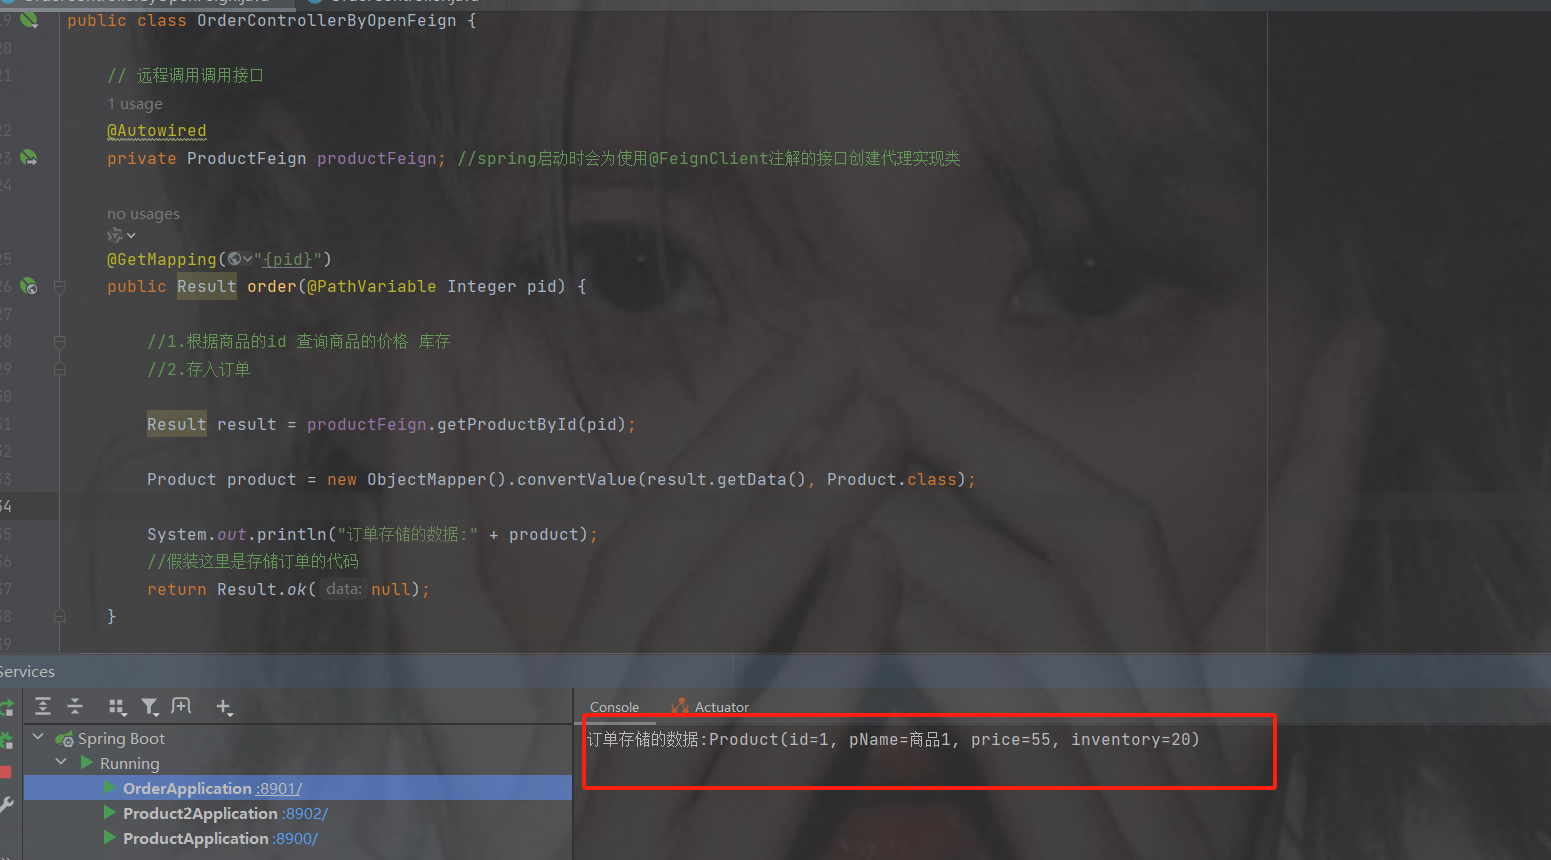Collapse the Spring Boot tree node

pyautogui.click(x=39, y=737)
